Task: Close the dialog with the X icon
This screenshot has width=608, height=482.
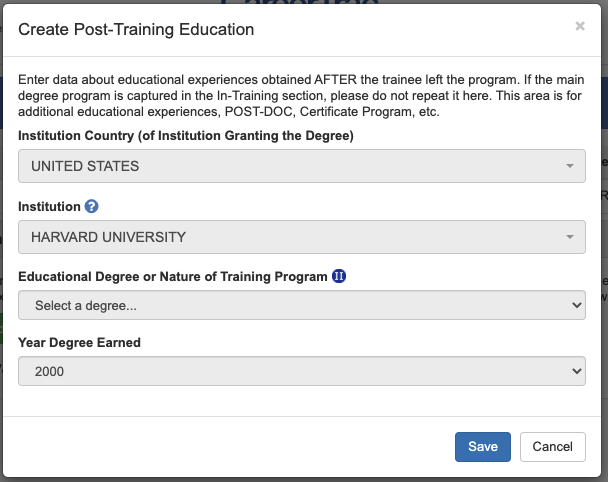Action: [x=580, y=27]
